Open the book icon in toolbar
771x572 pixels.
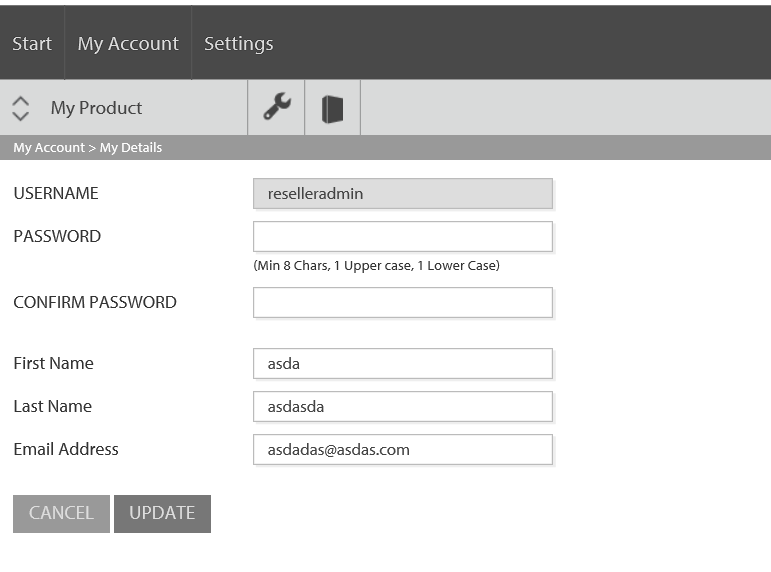click(332, 109)
